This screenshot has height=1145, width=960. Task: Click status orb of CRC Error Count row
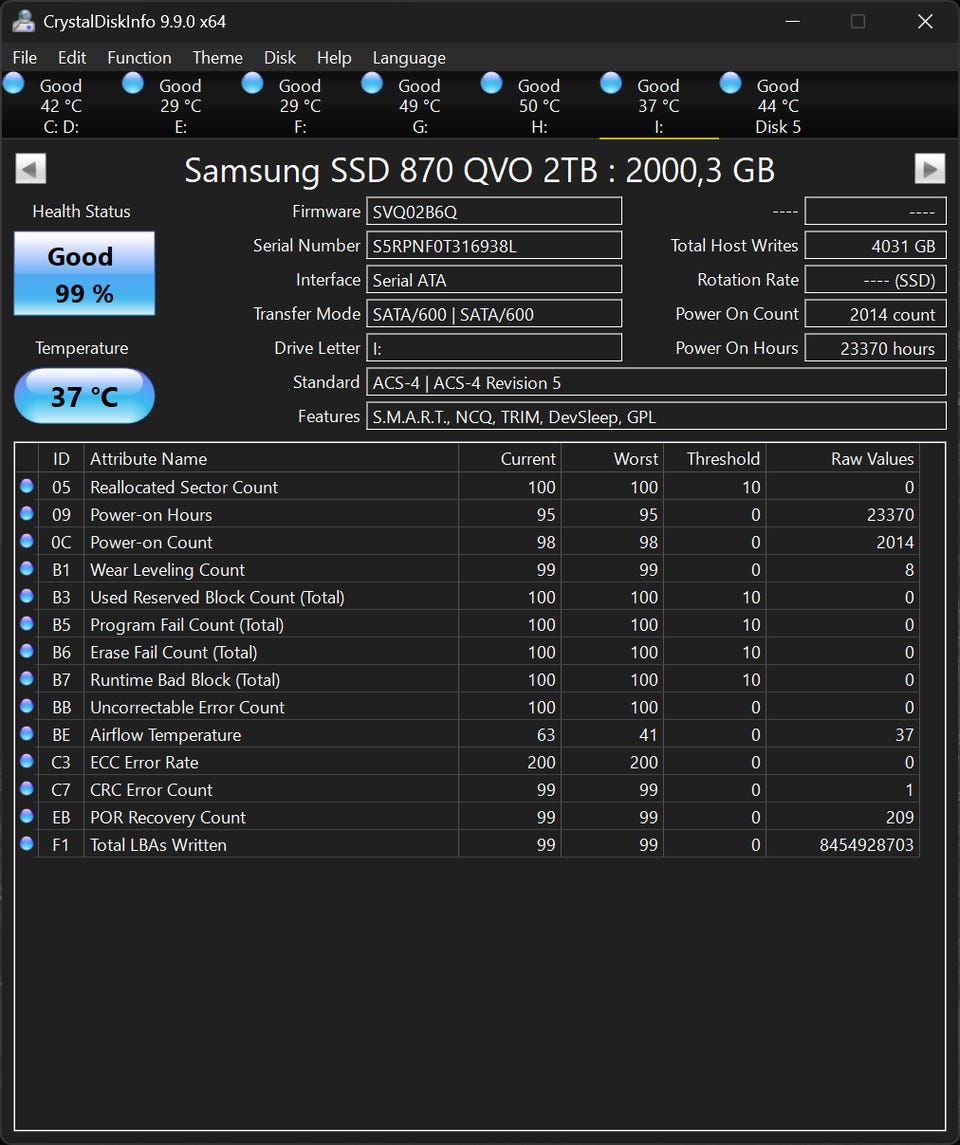tap(27, 789)
